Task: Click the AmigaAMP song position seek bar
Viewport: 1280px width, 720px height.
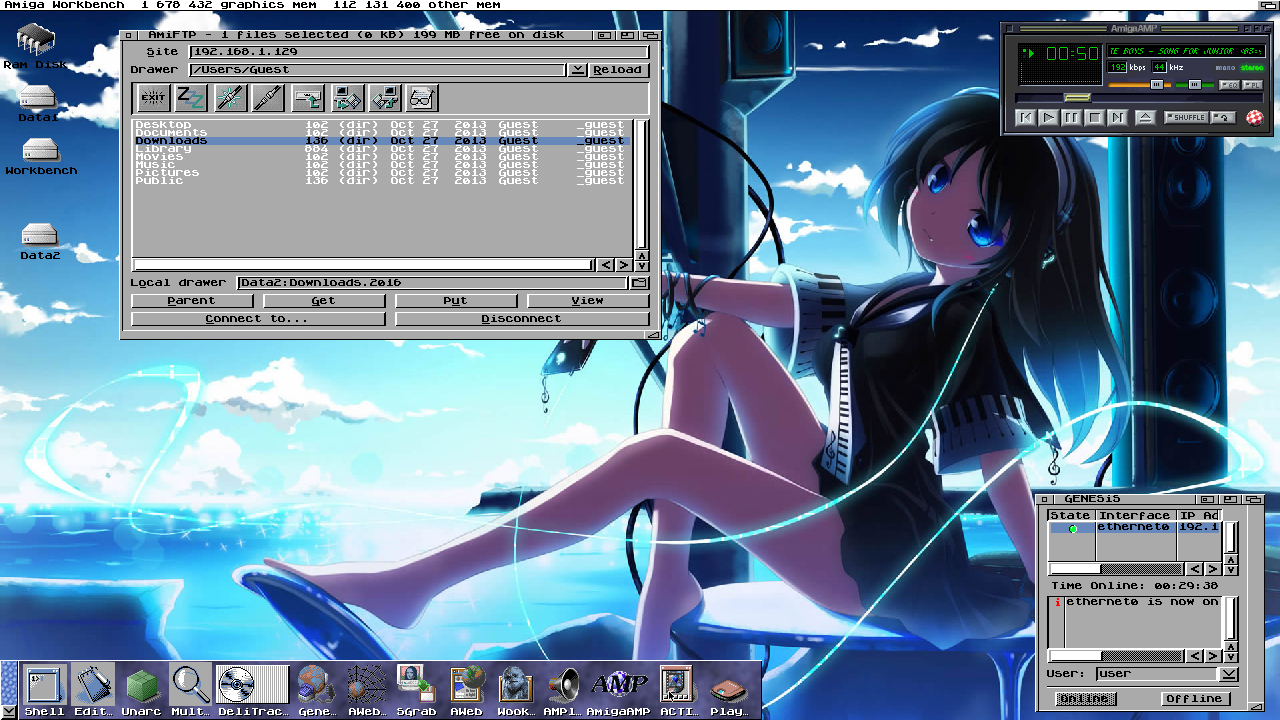Action: pyautogui.click(x=1139, y=97)
